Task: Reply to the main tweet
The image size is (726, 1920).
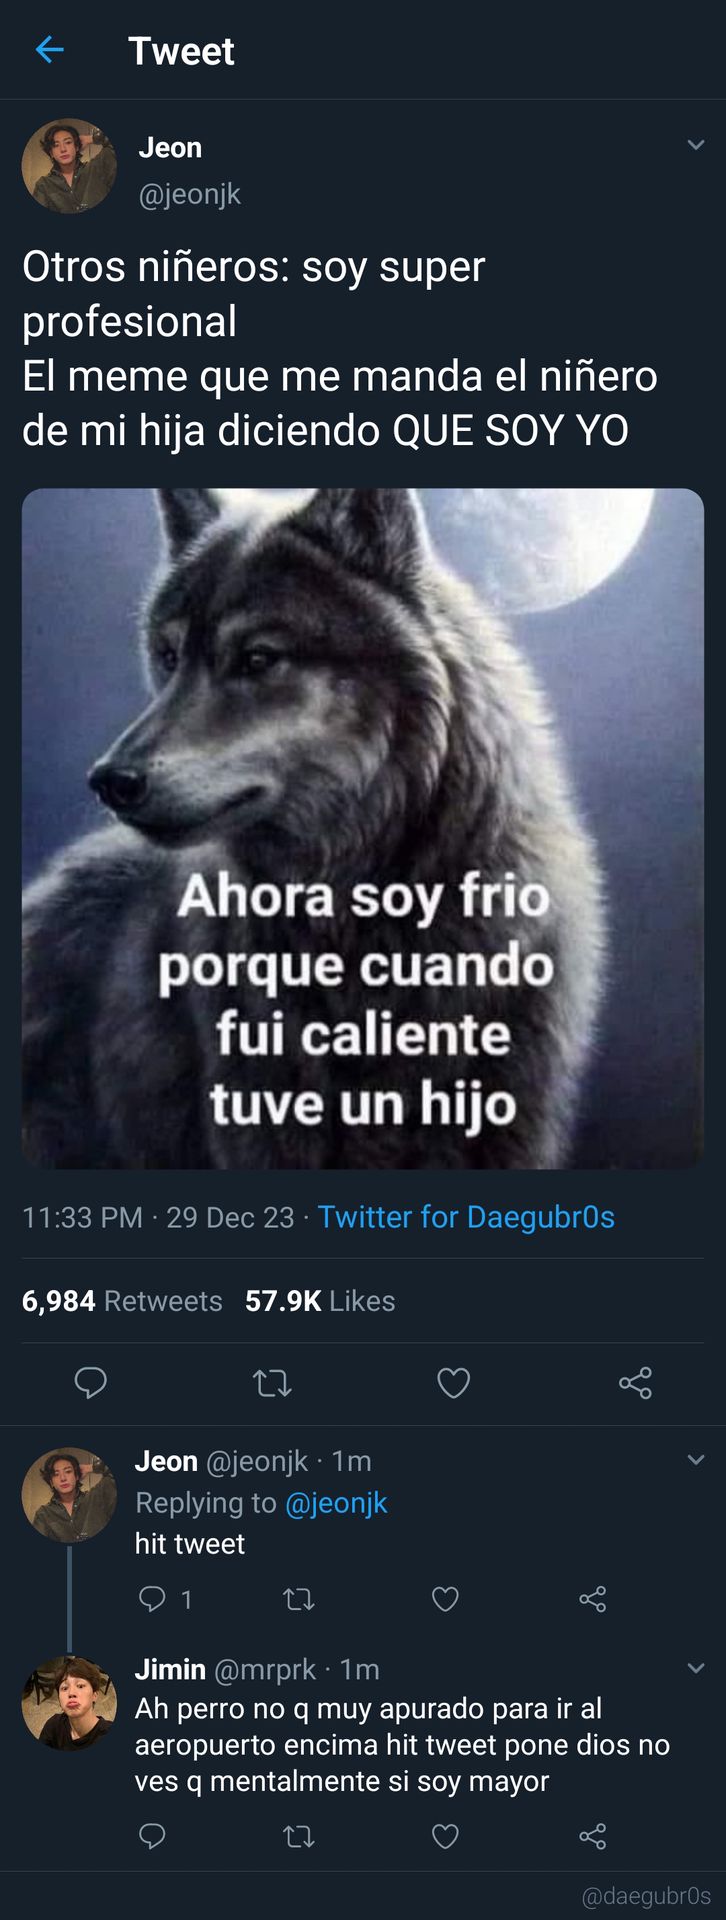Action: (x=91, y=1382)
